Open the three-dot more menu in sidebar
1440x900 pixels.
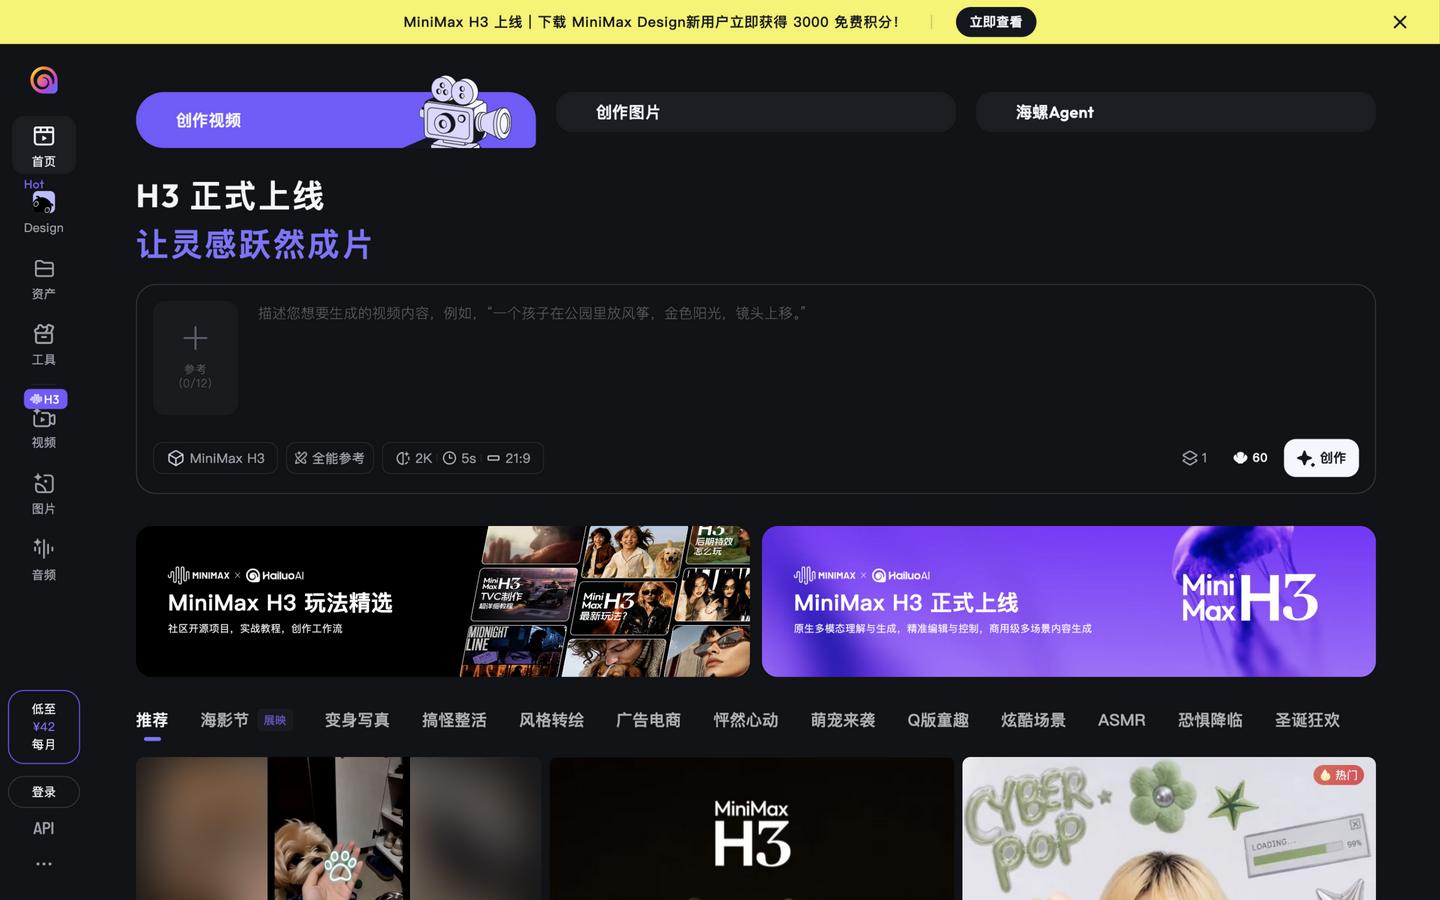44,864
